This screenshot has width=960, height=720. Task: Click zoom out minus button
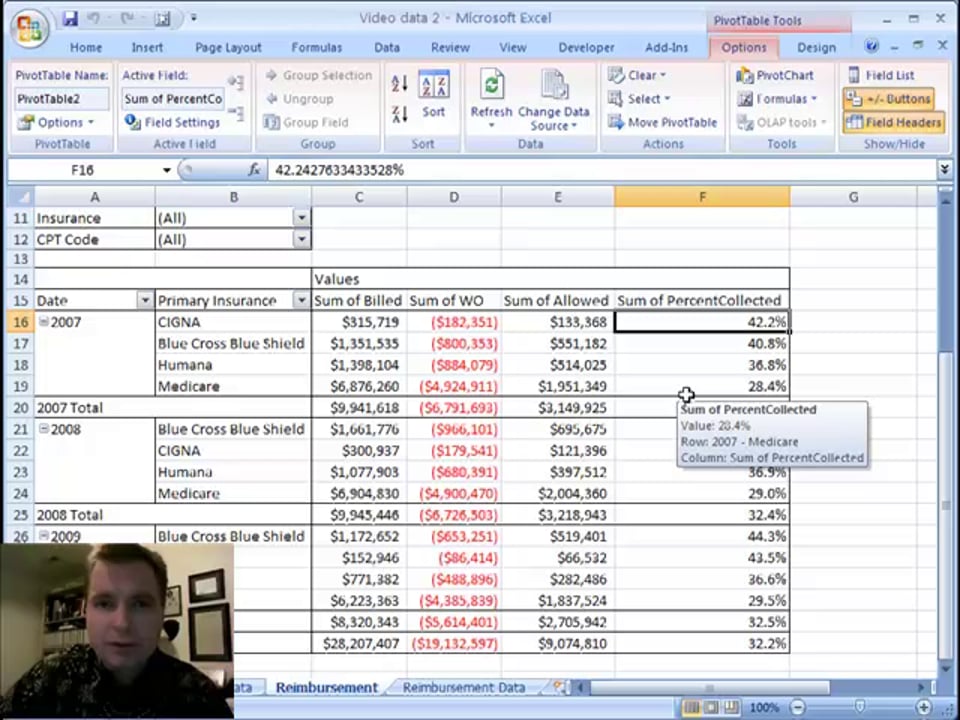(x=797, y=708)
